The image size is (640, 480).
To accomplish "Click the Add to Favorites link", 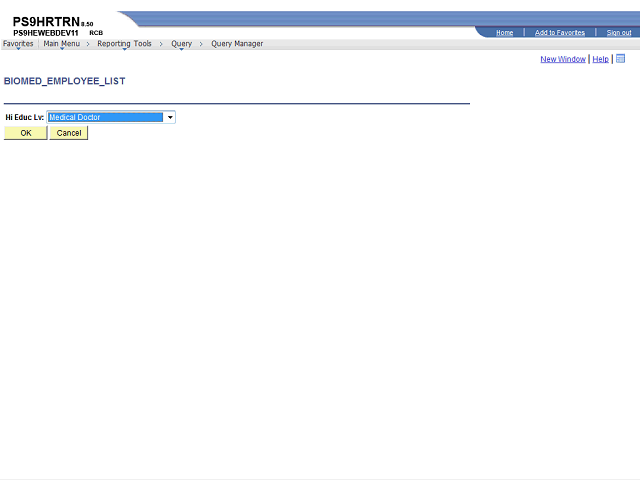I will coord(560,33).
